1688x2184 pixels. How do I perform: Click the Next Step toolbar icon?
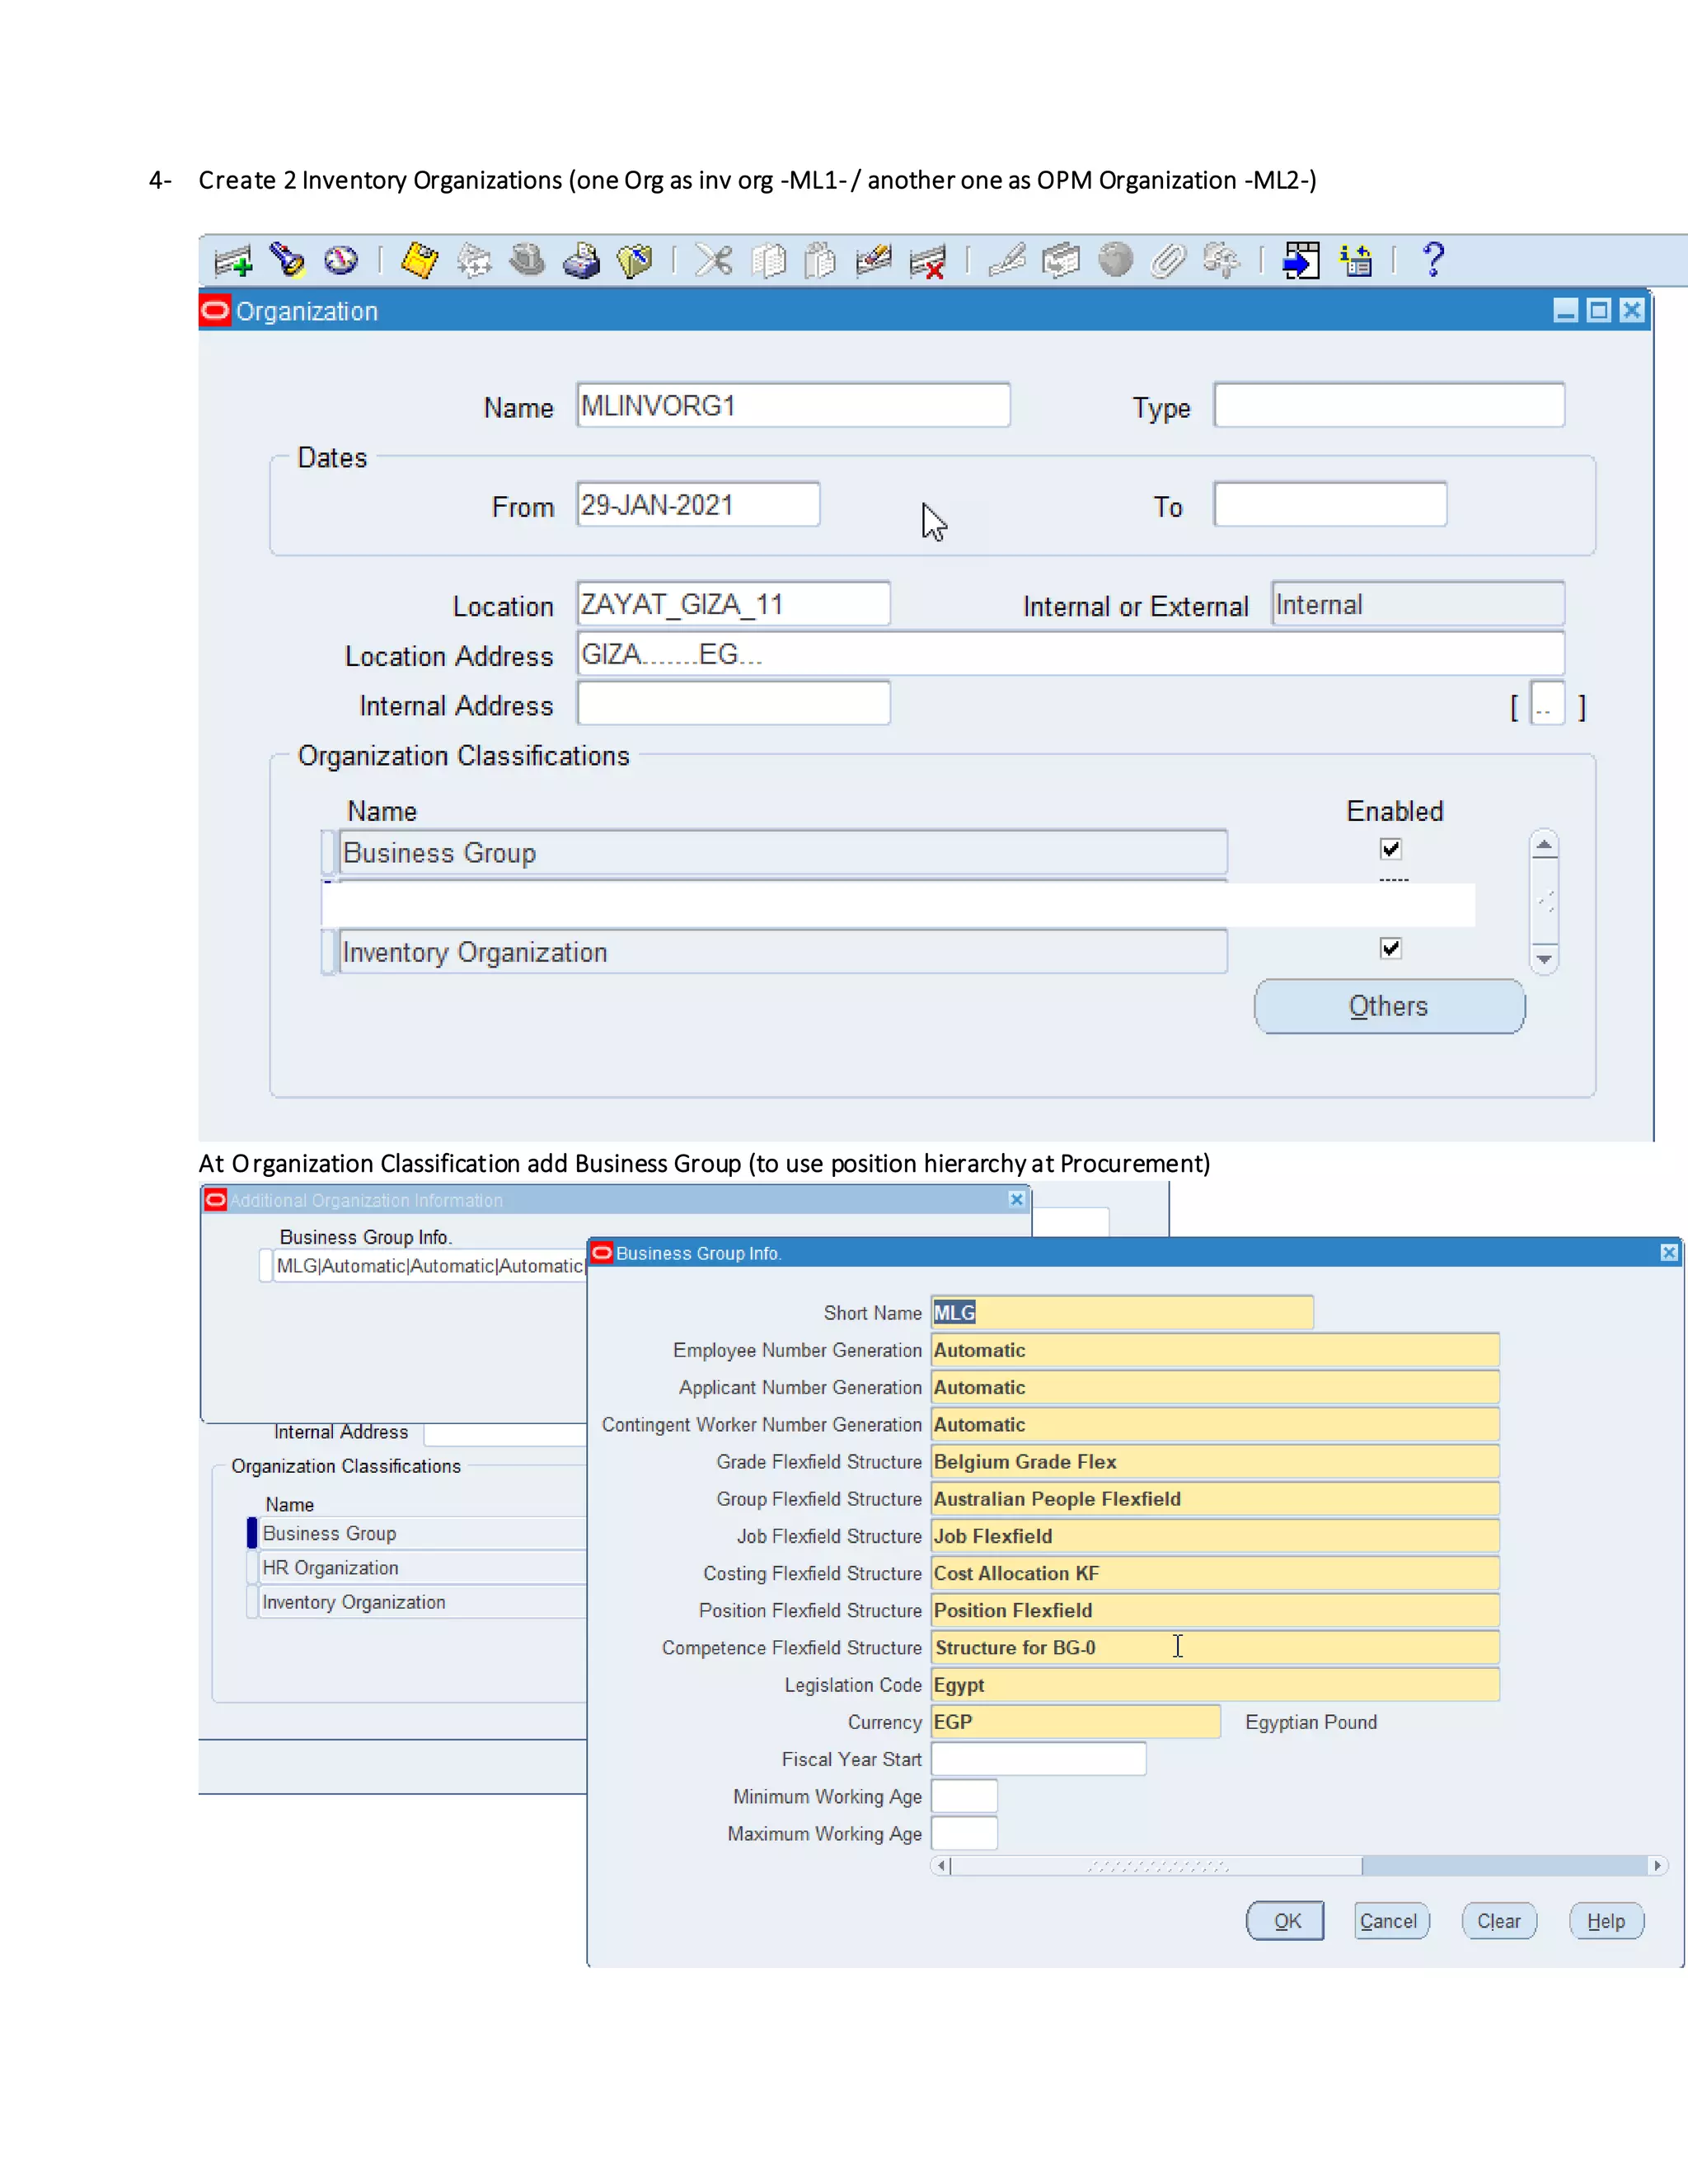(x=474, y=261)
